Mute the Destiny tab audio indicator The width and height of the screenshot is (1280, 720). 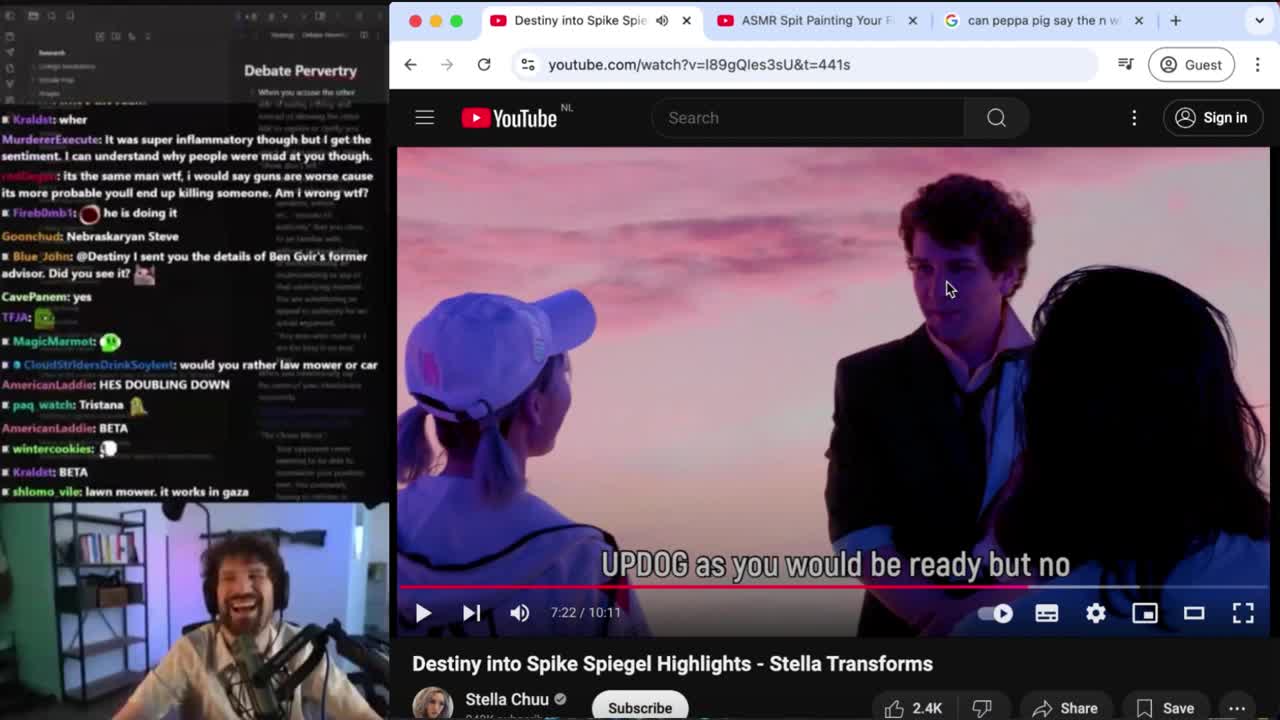click(x=661, y=19)
